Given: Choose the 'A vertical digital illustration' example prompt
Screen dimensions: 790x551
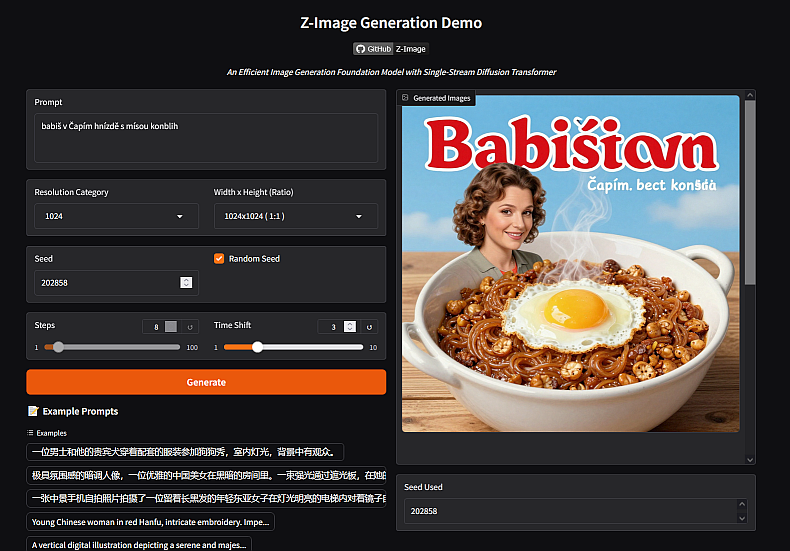Looking at the screenshot, I should 139,544.
